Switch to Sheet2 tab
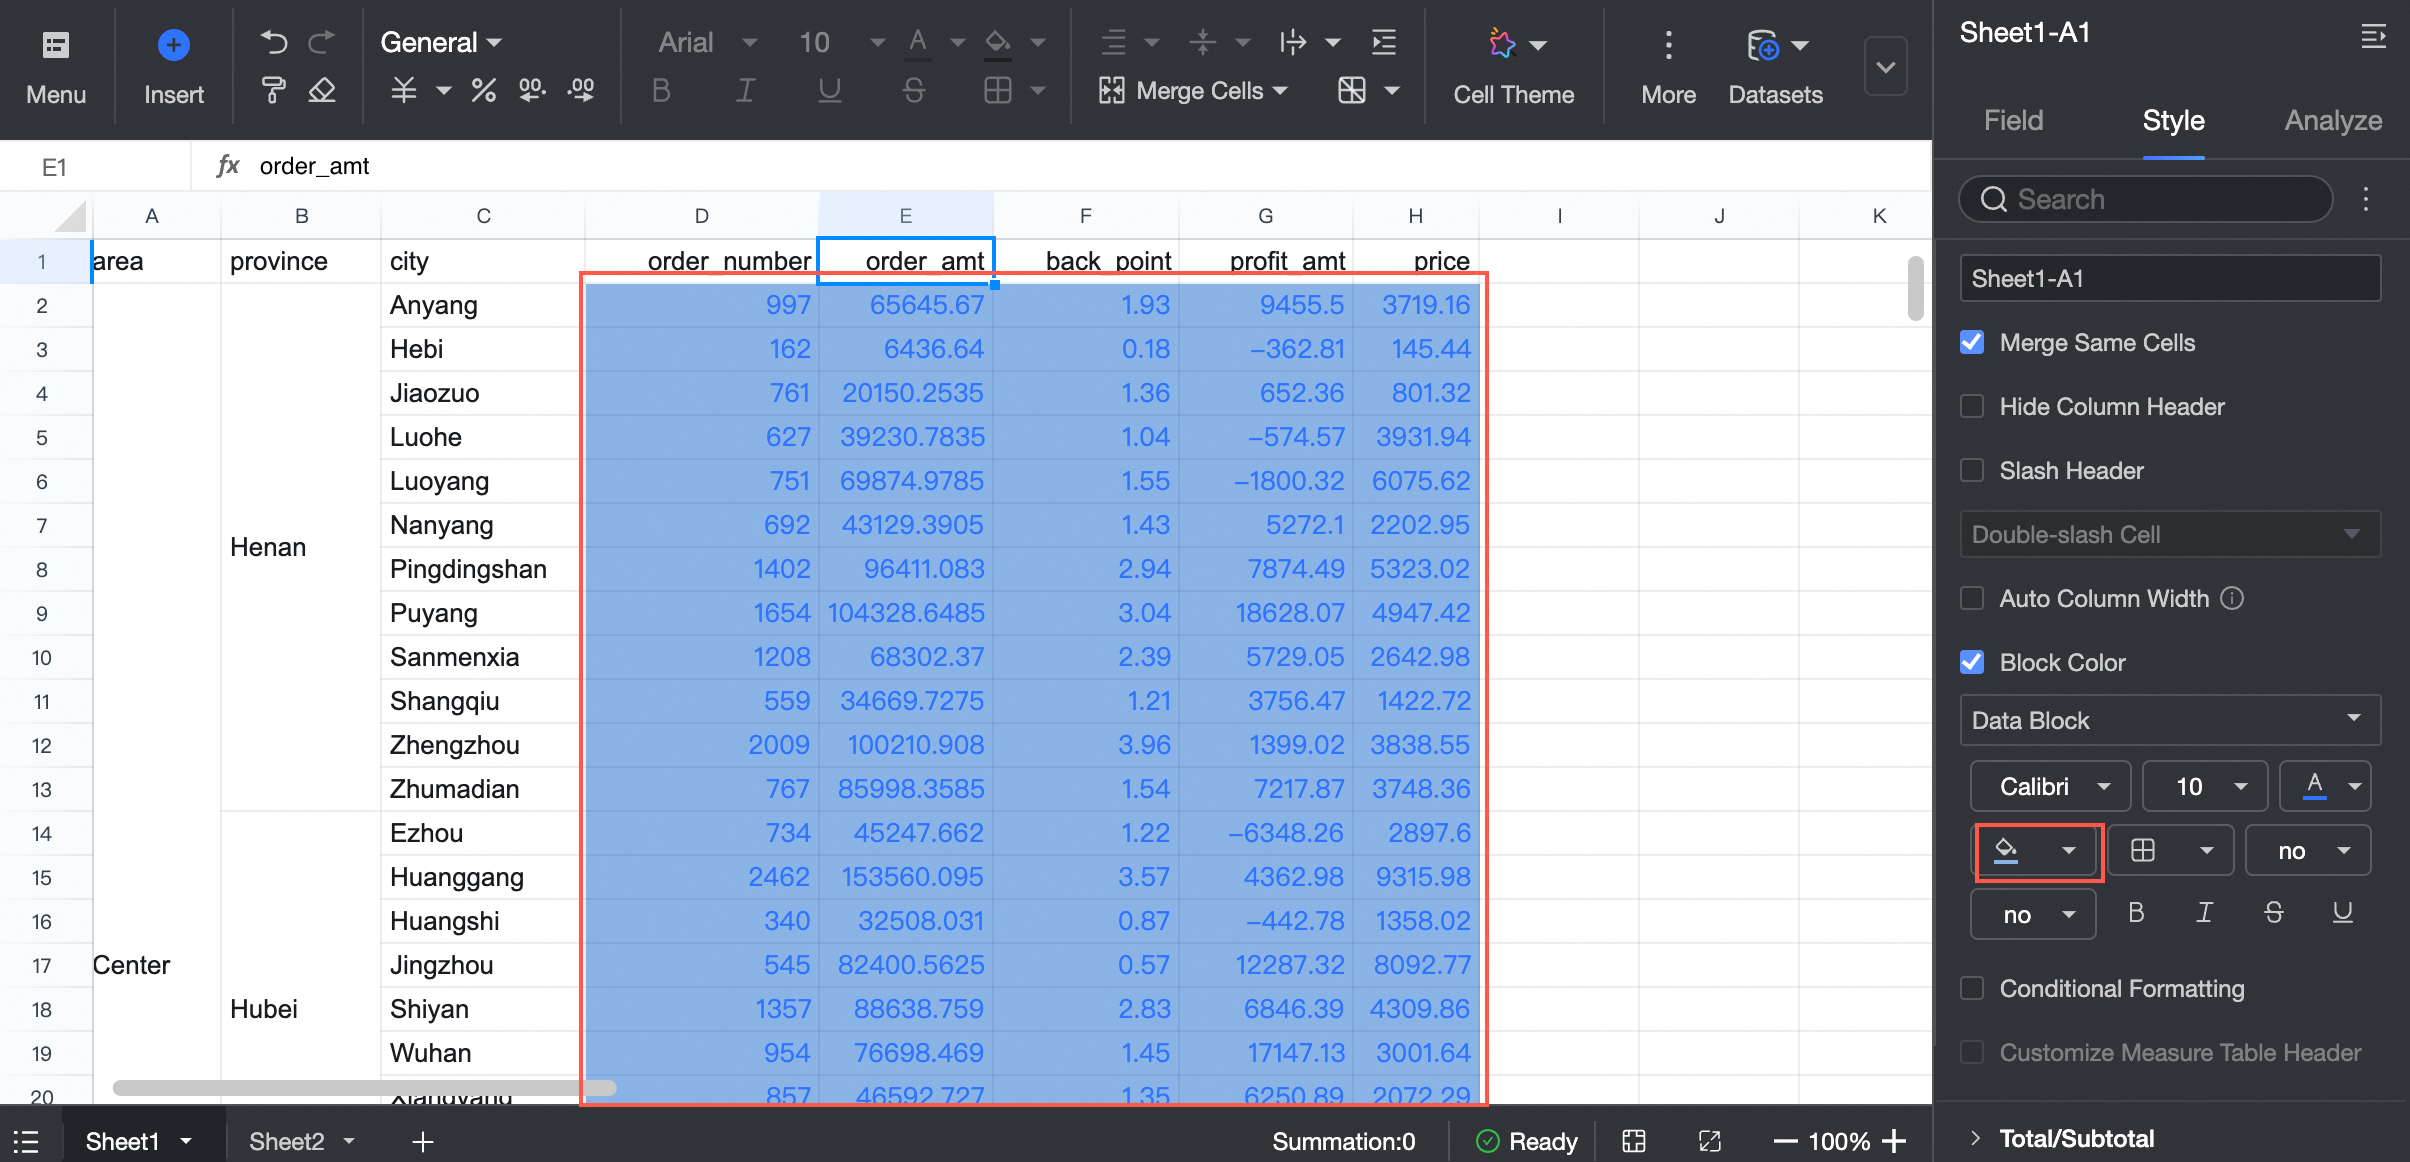Screen dimensions: 2410x1162 287,1141
